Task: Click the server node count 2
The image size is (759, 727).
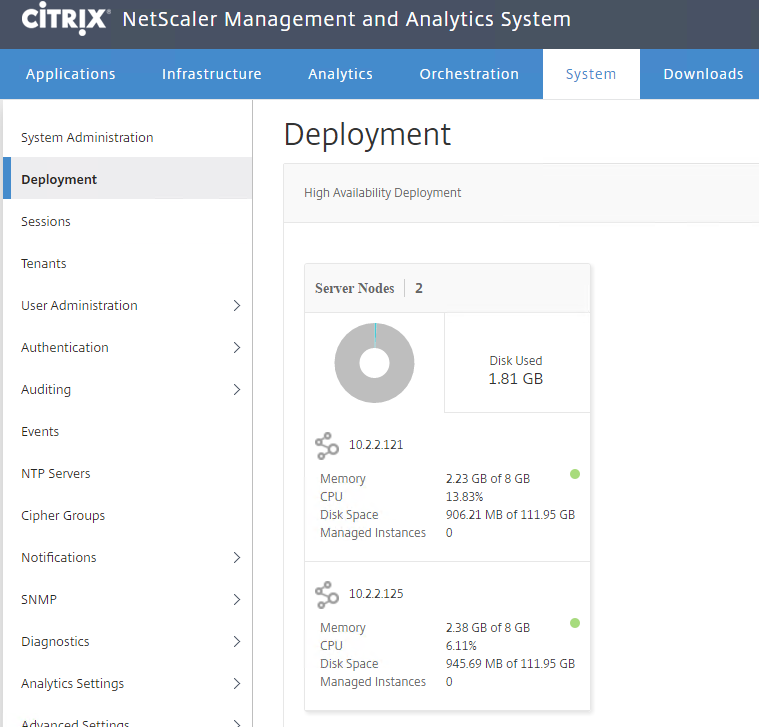Action: tap(419, 288)
